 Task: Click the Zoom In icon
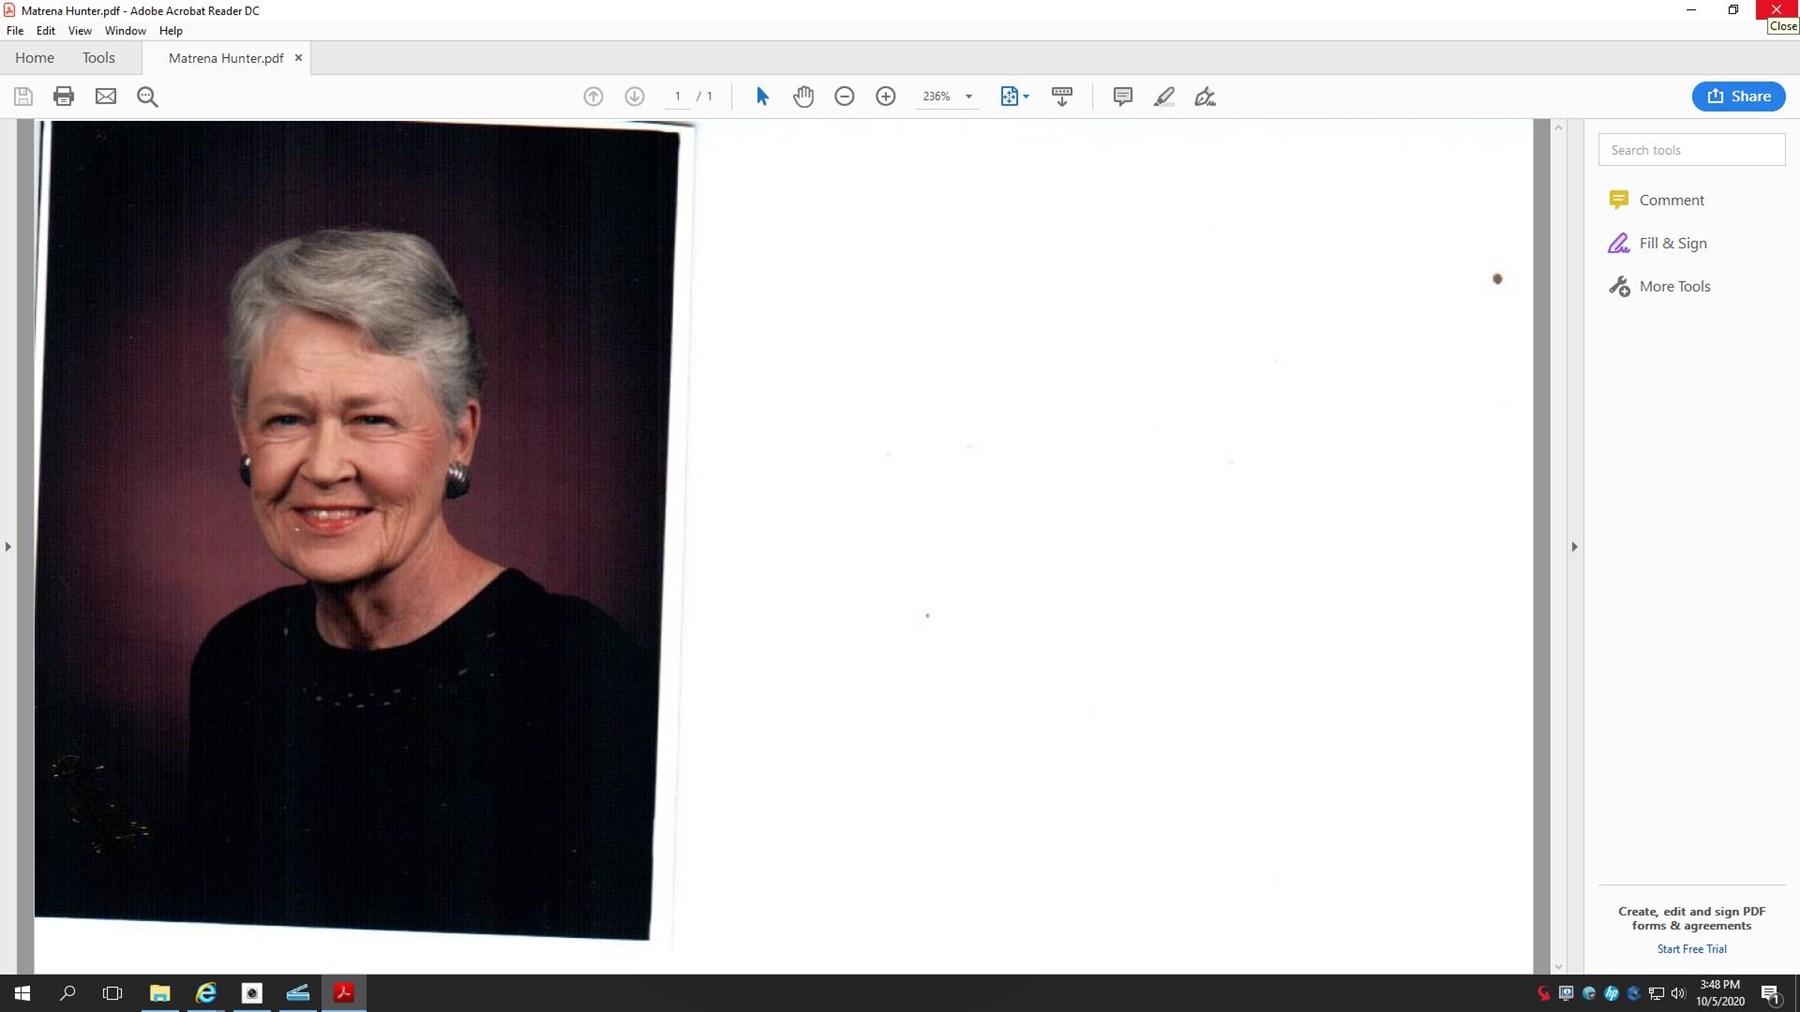click(x=885, y=96)
